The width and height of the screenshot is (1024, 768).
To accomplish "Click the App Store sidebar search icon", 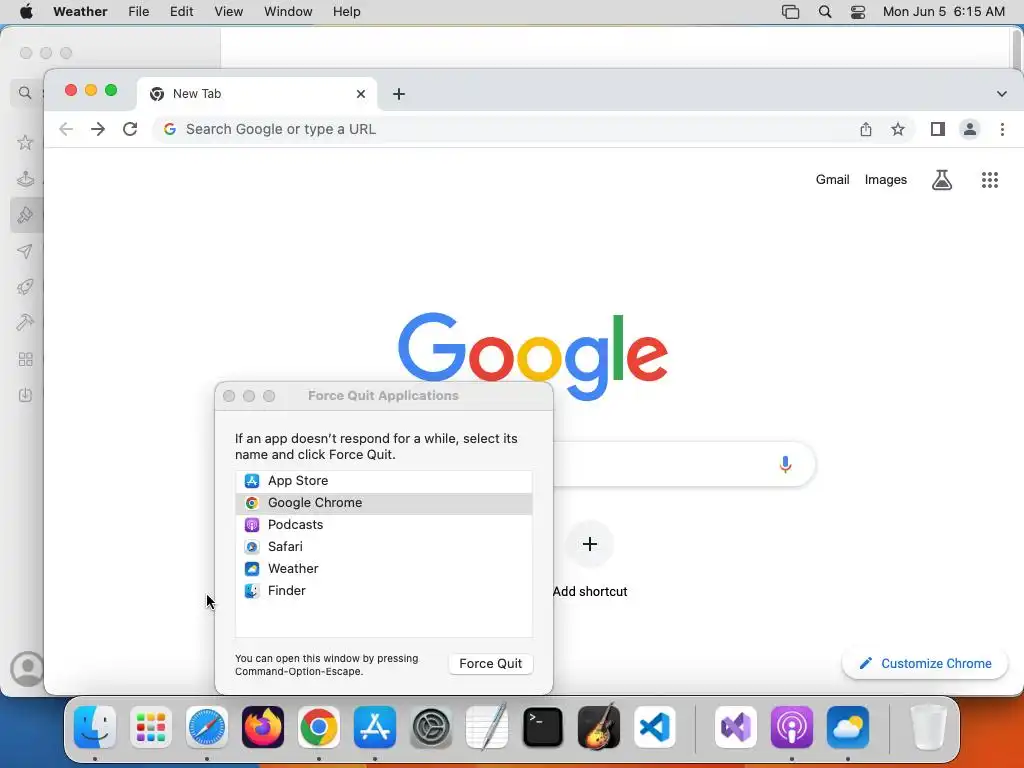I will [x=25, y=93].
